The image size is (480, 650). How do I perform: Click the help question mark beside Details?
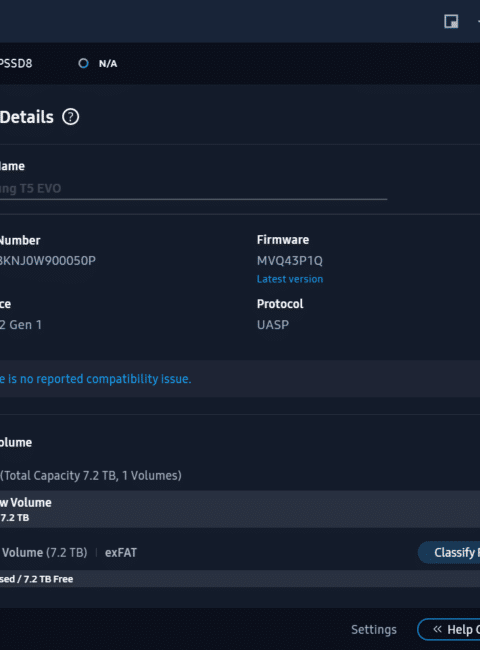[70, 117]
